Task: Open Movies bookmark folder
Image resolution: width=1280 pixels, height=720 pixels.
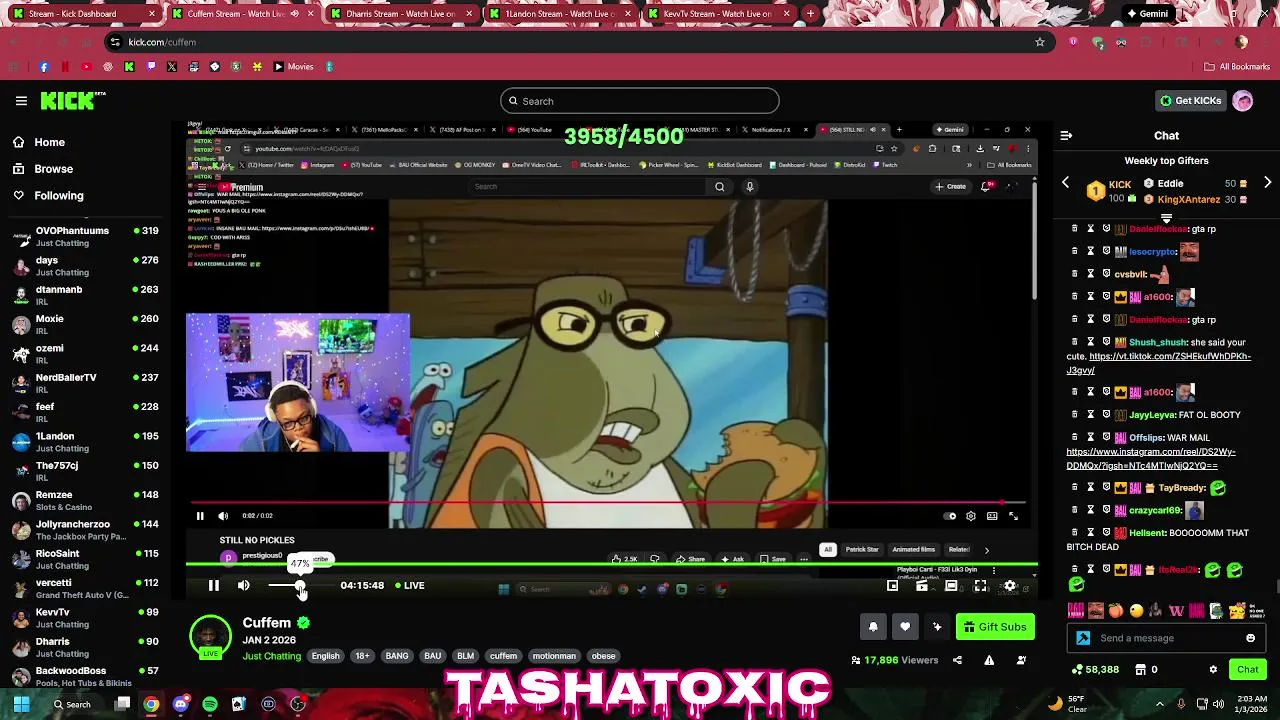Action: click(x=293, y=67)
